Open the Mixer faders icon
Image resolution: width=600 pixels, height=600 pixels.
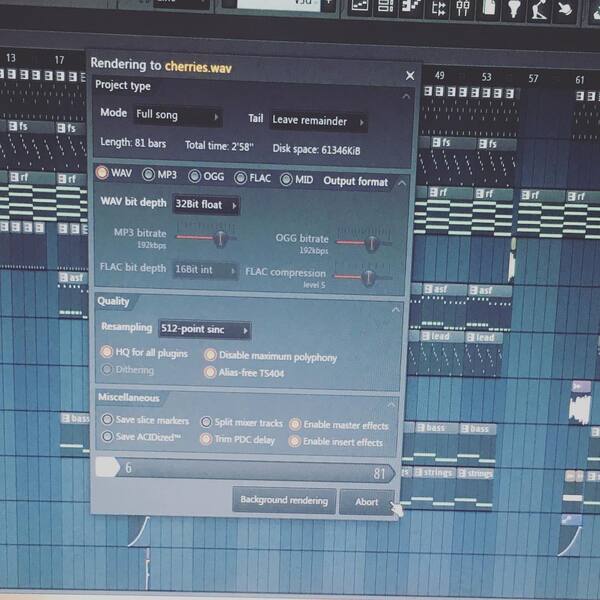coord(463,9)
